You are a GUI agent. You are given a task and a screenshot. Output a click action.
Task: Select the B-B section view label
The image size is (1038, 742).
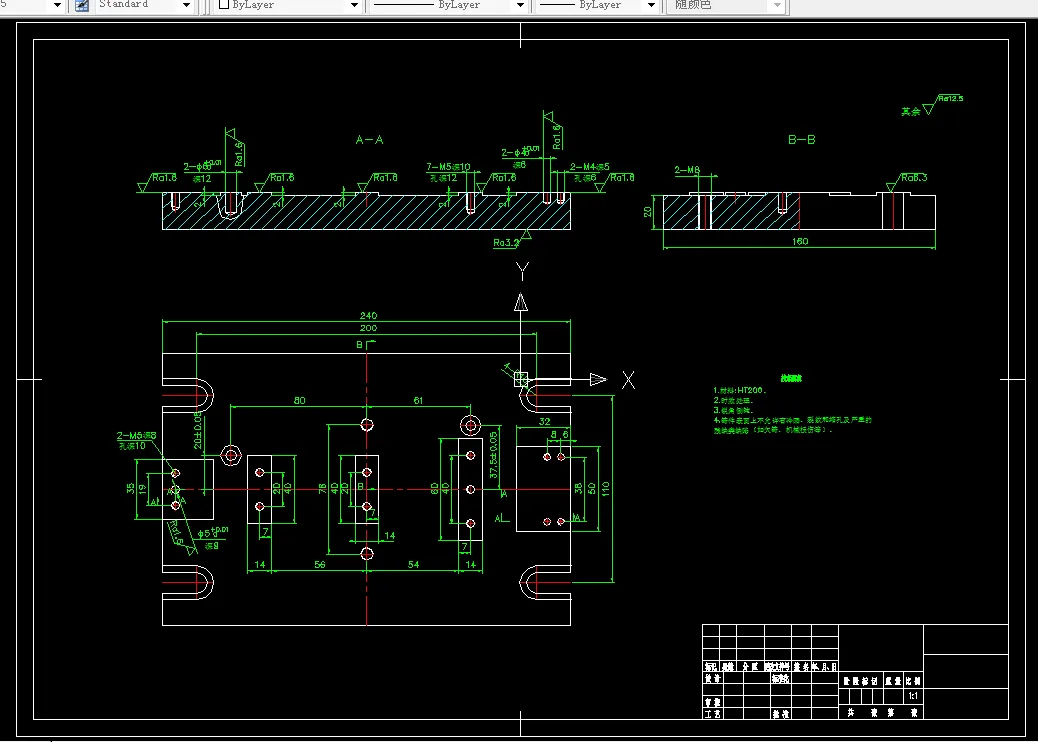[x=802, y=140]
